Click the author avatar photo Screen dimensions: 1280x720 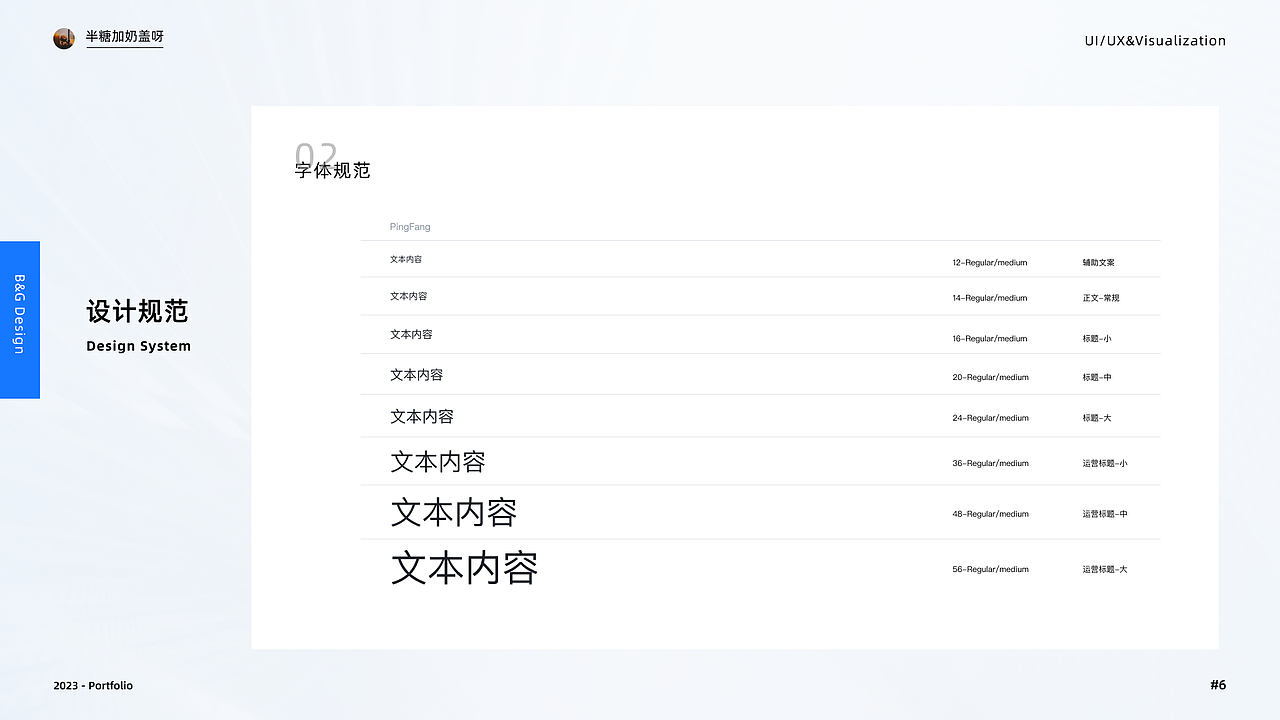(x=64, y=39)
